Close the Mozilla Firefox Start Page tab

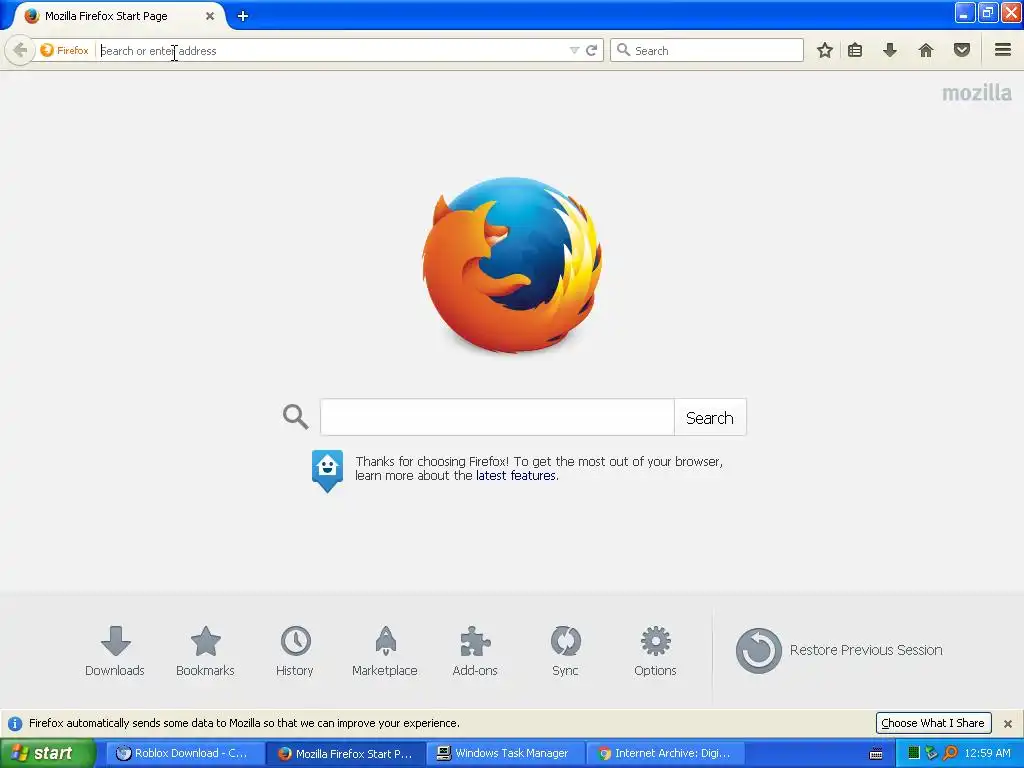tap(210, 16)
